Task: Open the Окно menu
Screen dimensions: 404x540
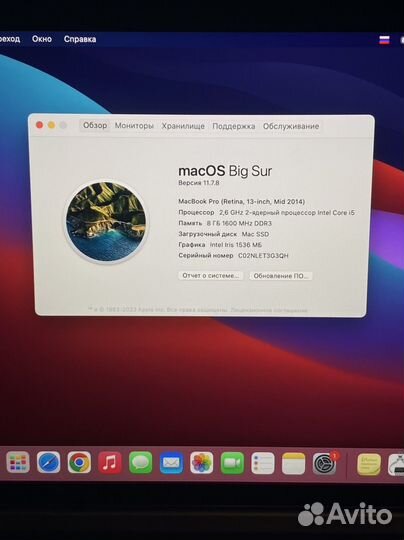Action: [x=42, y=39]
